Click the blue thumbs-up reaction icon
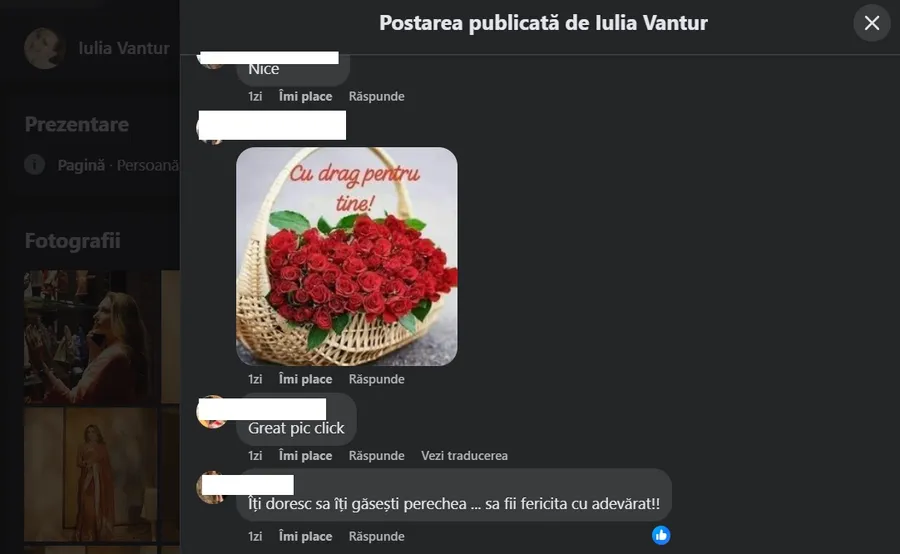The width and height of the screenshot is (900, 554). click(661, 535)
